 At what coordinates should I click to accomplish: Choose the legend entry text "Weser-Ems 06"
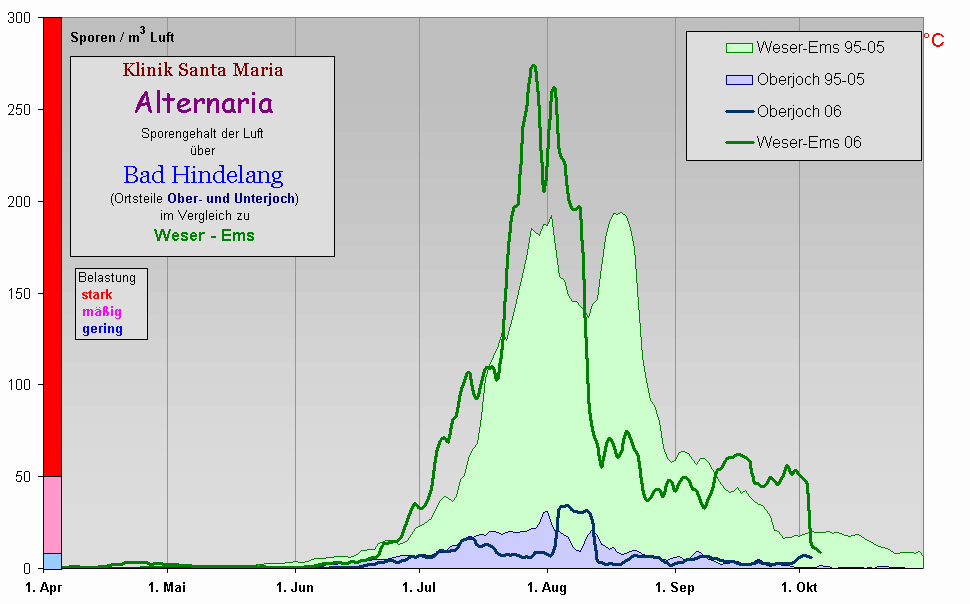click(809, 142)
